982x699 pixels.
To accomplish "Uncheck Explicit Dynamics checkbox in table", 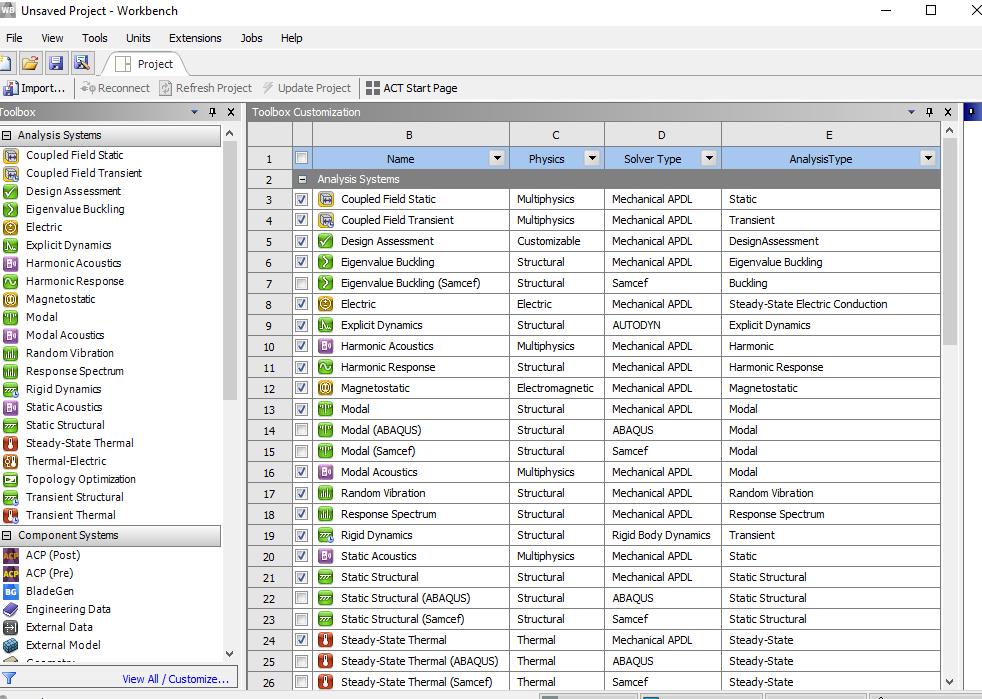I will [x=301, y=325].
